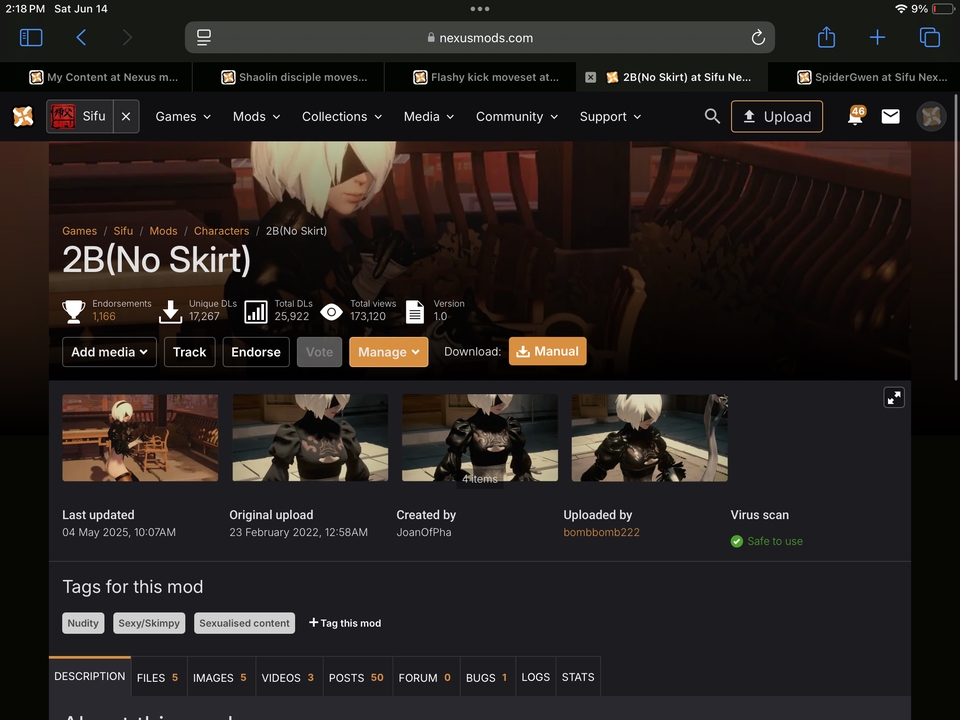Open the messages envelope icon

coord(890,117)
